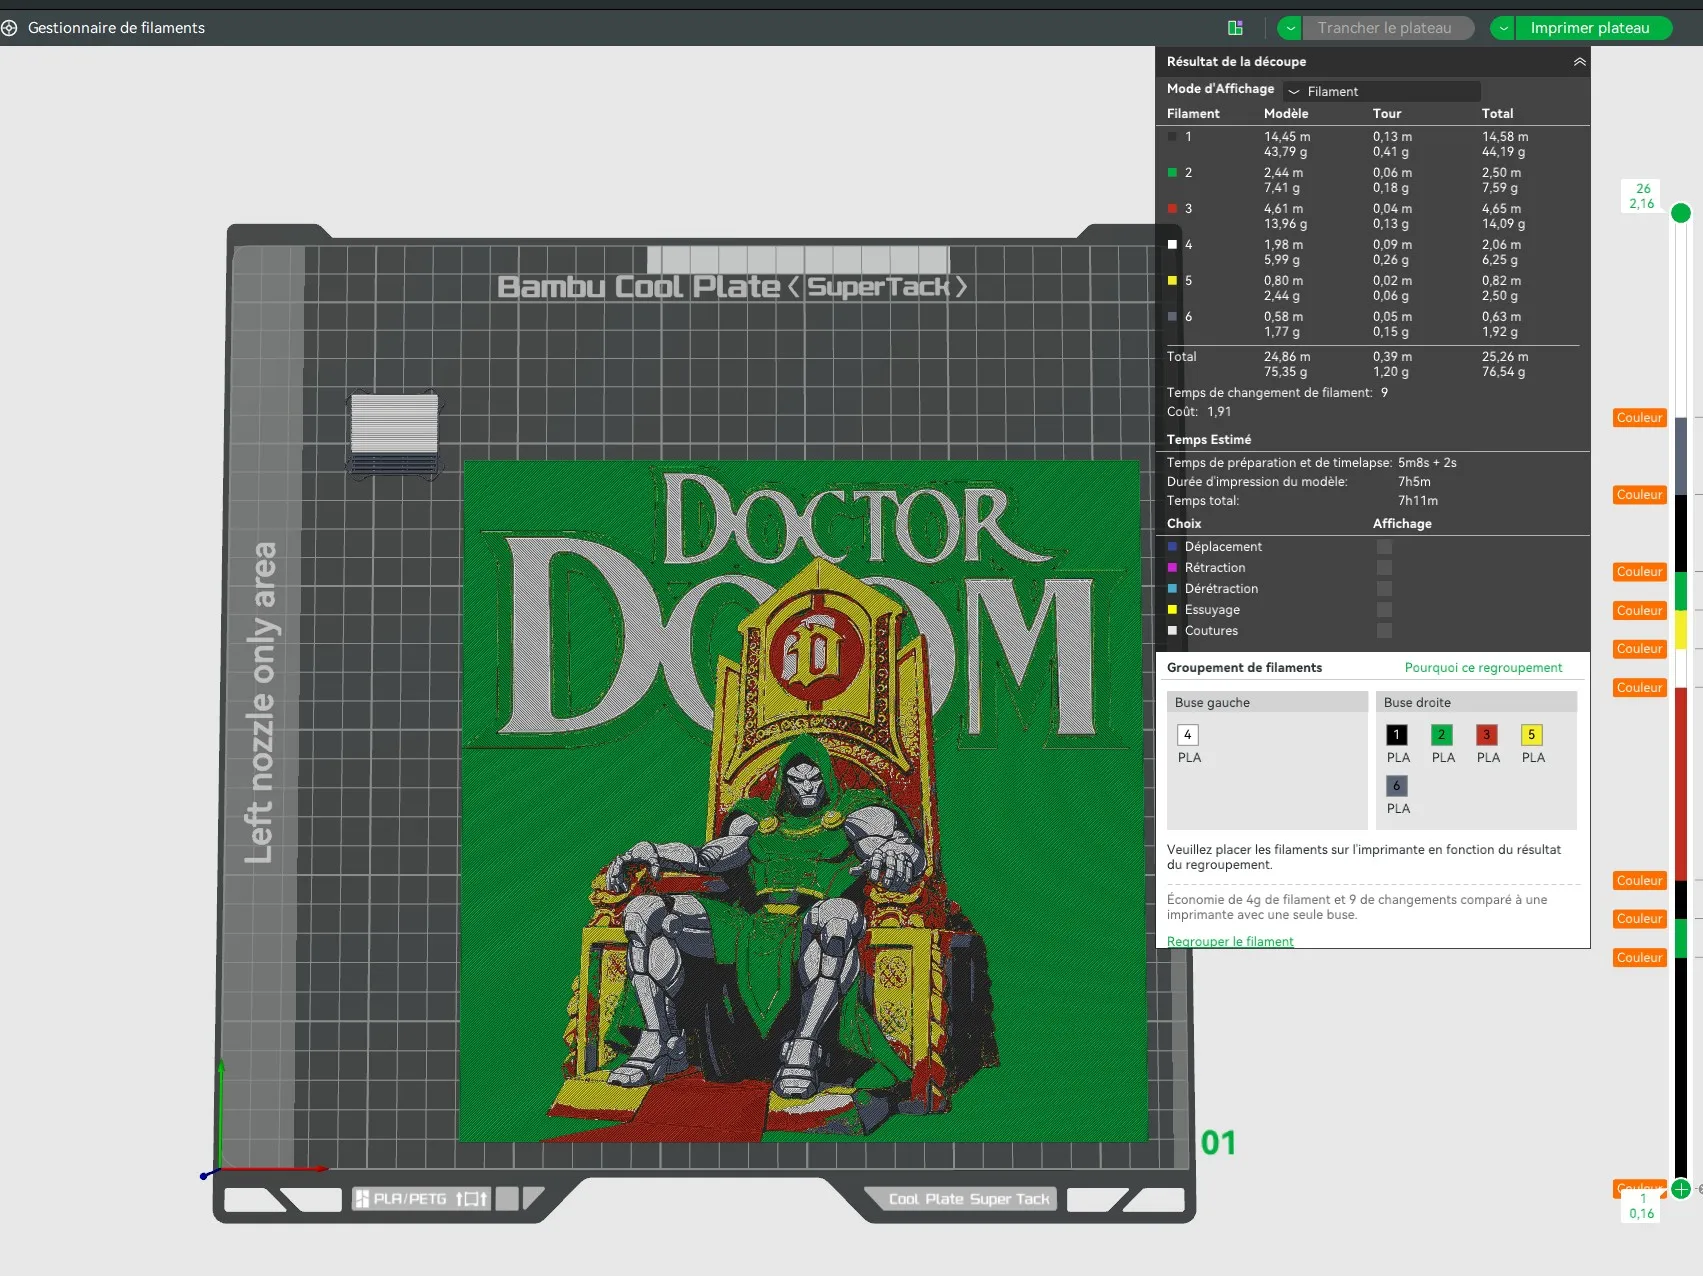
Task: Click the Temps Estimé section heading
Action: tap(1208, 440)
